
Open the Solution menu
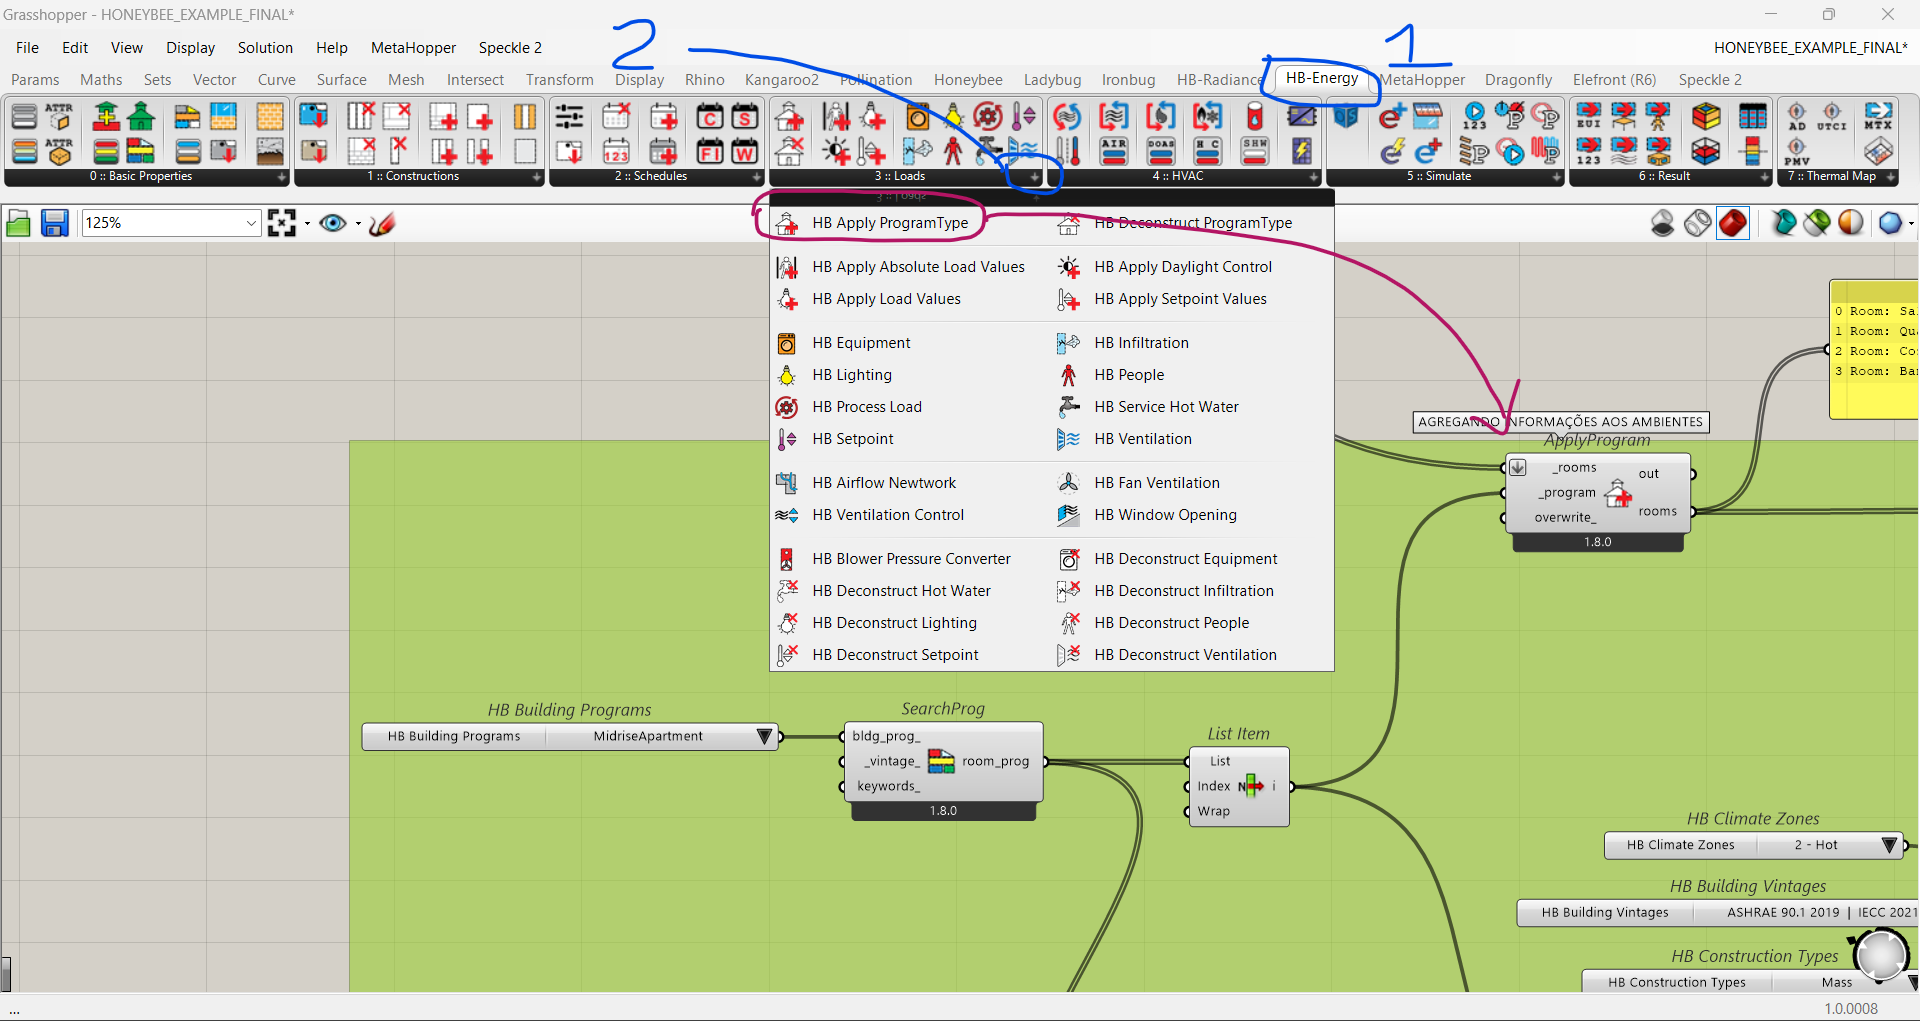[x=265, y=48]
